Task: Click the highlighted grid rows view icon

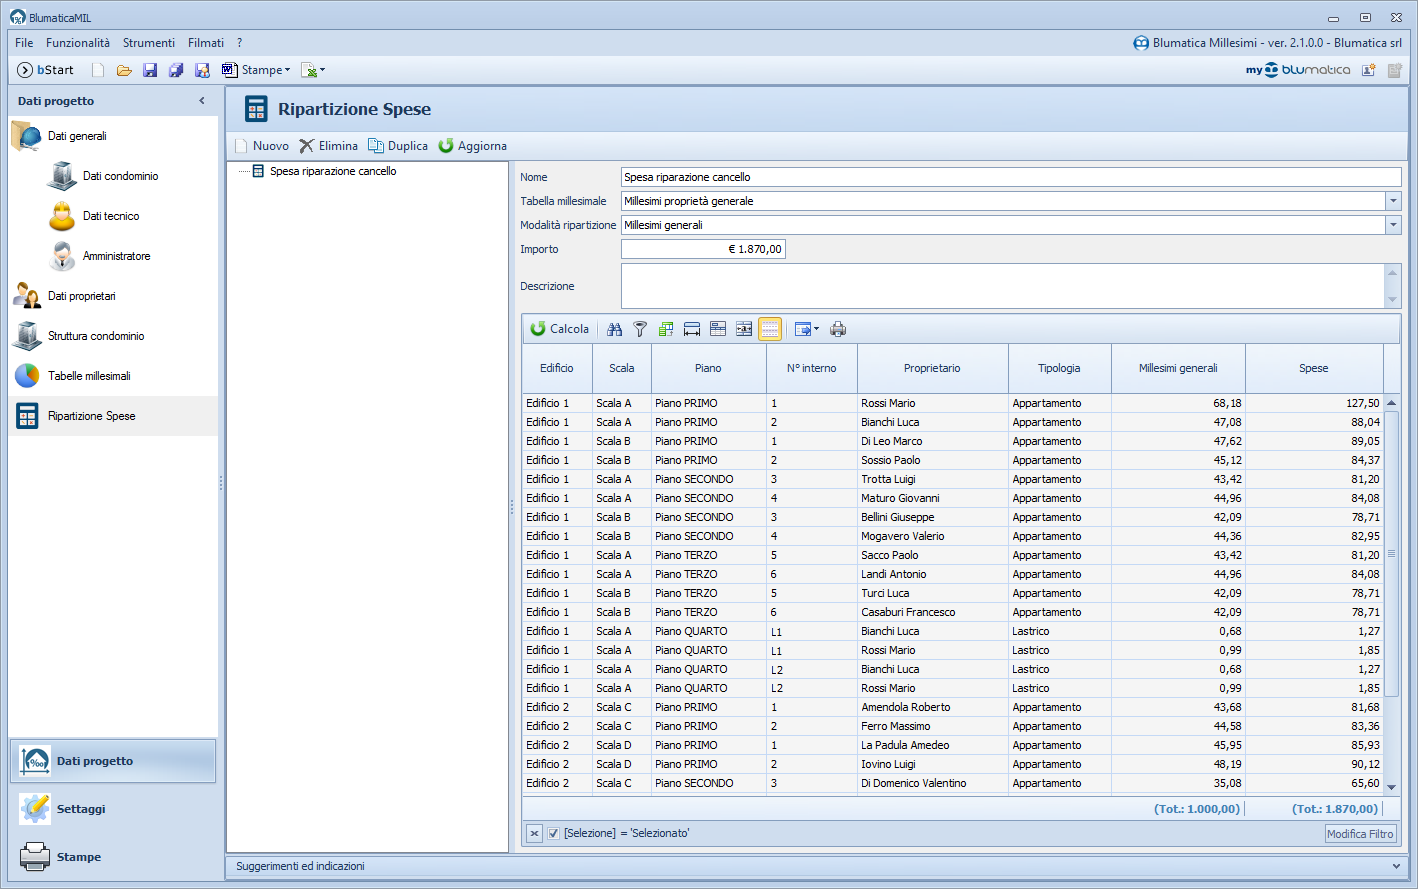Action: click(770, 329)
